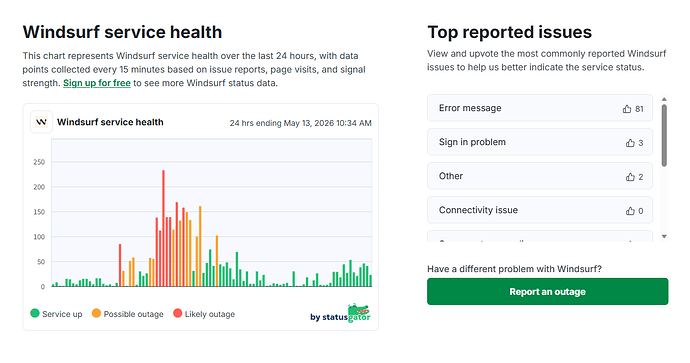Image resolution: width=690 pixels, height=363 pixels.
Task: Click the Possible outage legend label
Action: (133, 314)
